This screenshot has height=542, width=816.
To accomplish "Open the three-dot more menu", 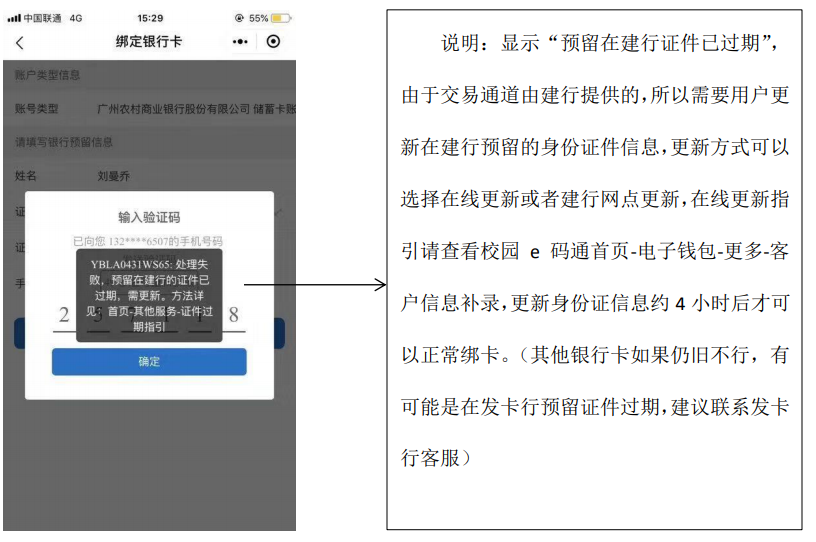I will 240,42.
